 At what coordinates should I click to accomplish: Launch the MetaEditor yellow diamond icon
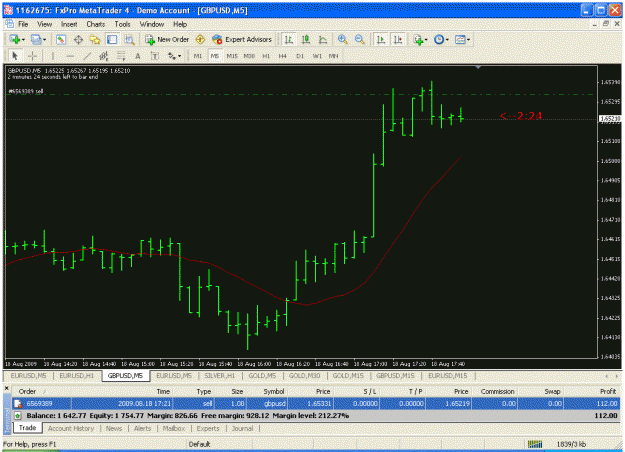(200, 39)
